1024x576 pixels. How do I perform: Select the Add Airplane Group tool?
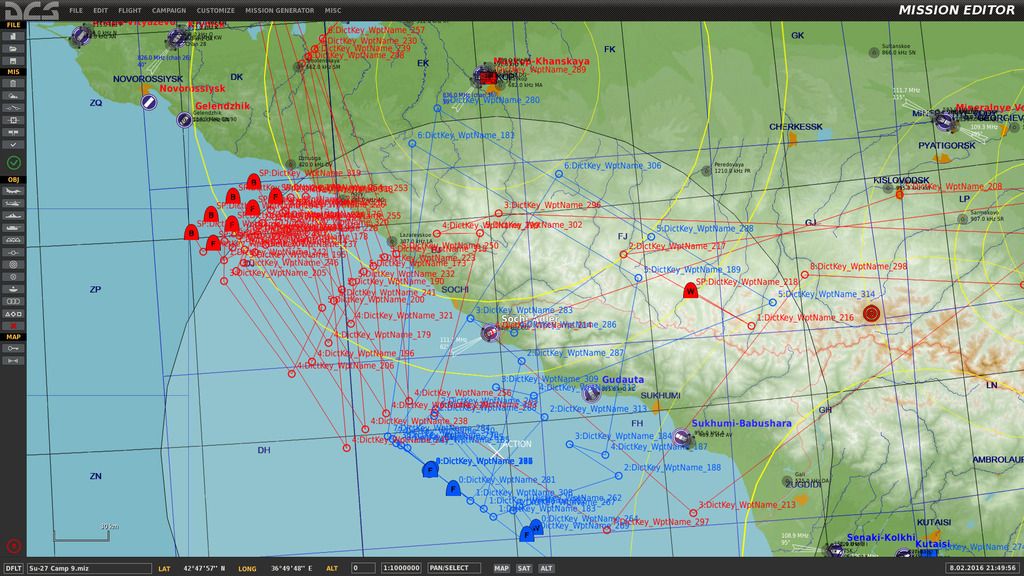click(13, 192)
